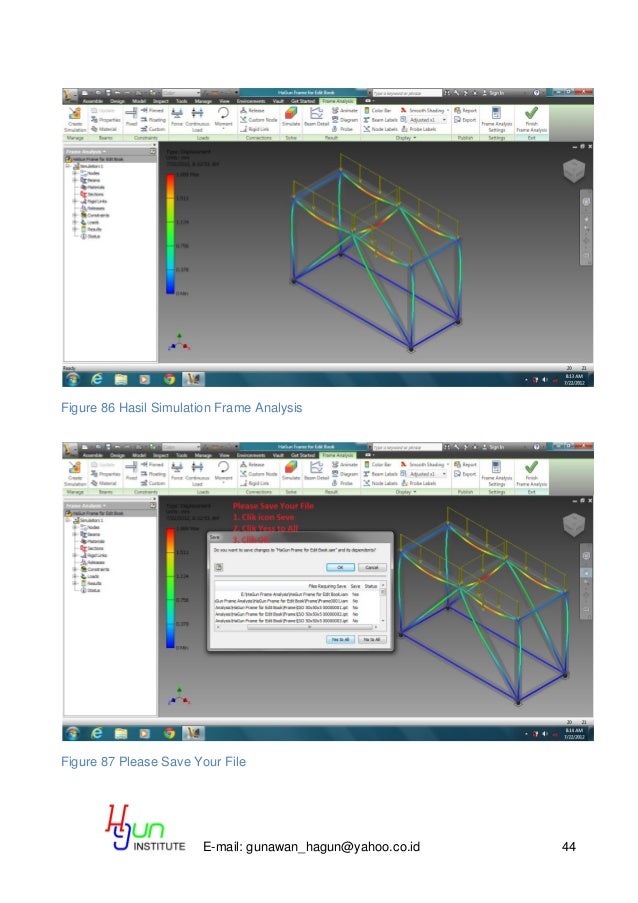Toggle Color Bar display in Figure 86
Image resolution: width=638 pixels, height=903 pixels.
click(378, 110)
